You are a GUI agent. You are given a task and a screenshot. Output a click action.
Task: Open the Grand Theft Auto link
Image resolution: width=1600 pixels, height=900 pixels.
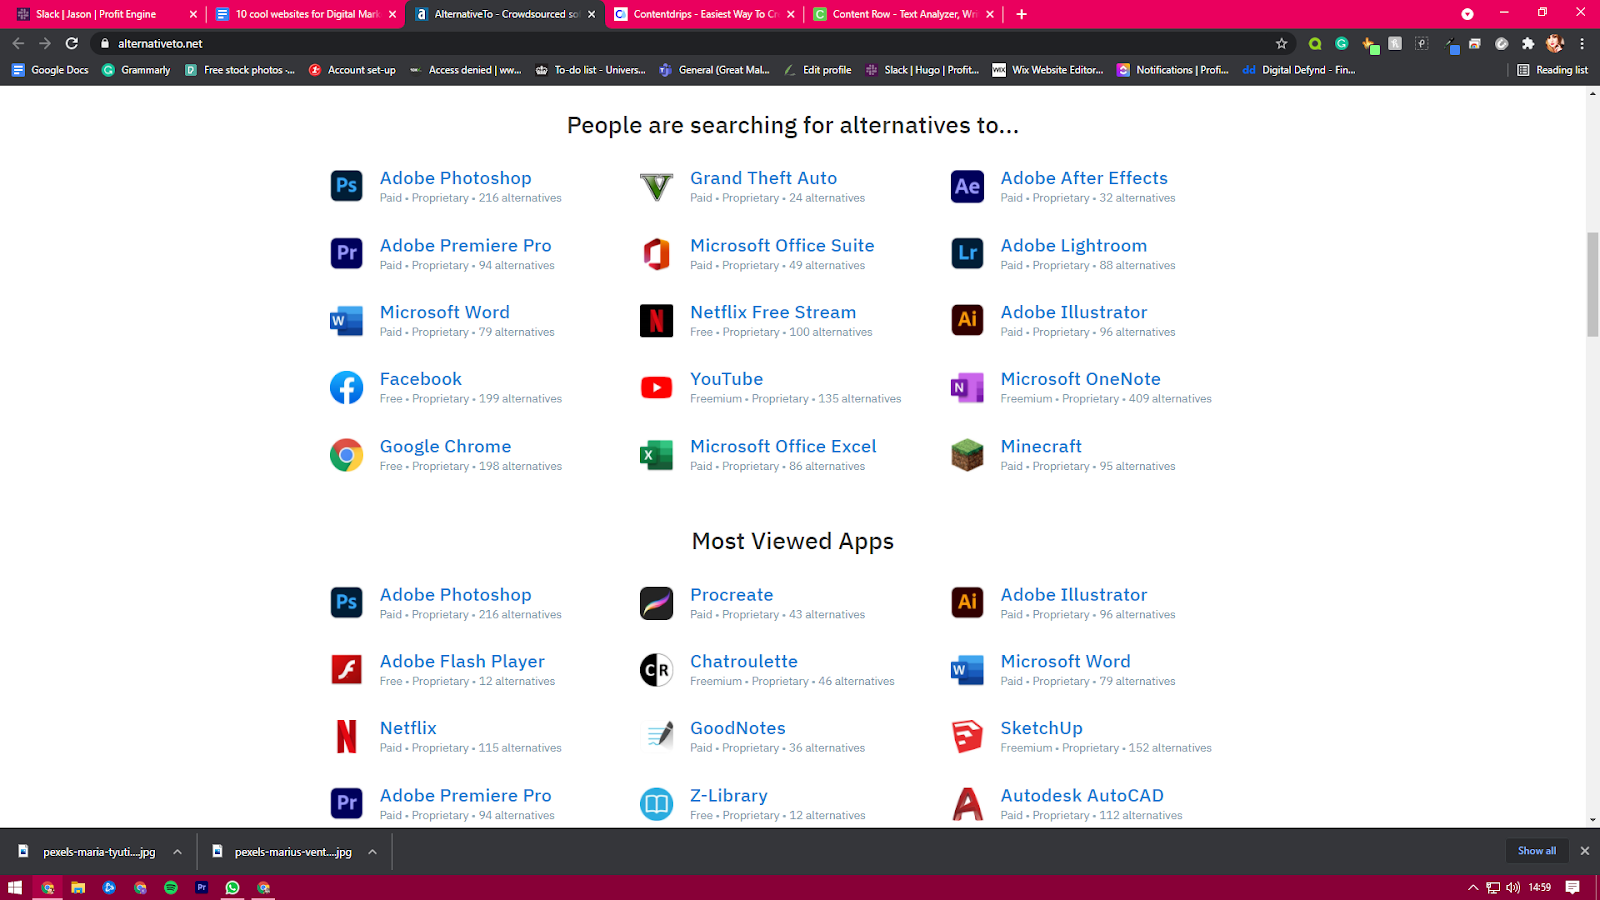[x=763, y=178]
